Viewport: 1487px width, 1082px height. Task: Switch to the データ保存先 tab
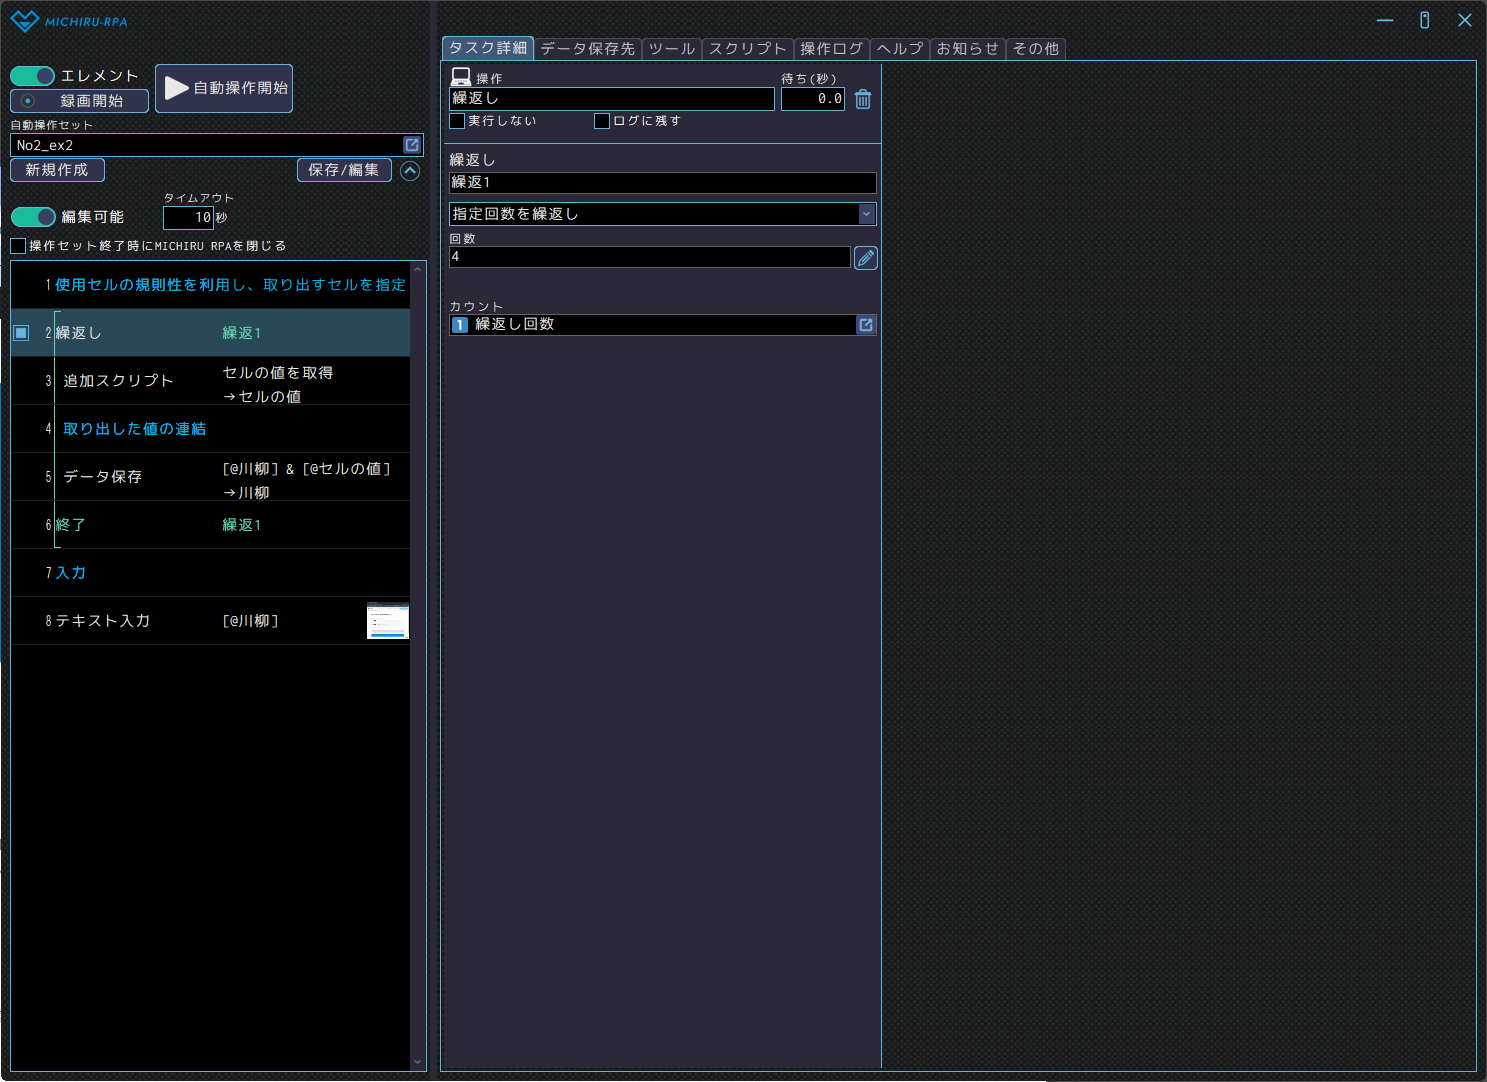tap(587, 48)
